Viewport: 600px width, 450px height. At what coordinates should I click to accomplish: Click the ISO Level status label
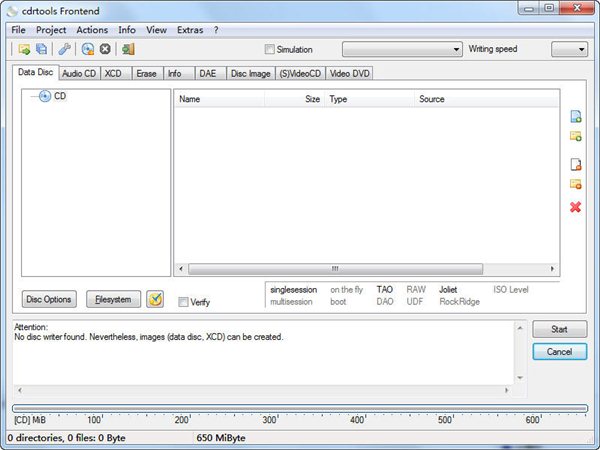510,290
